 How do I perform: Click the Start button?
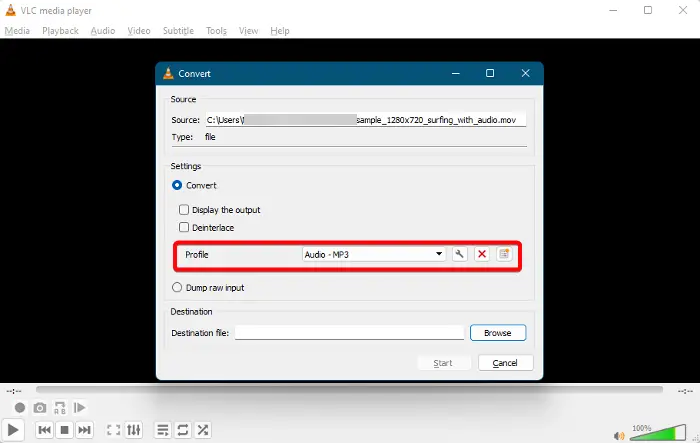(443, 363)
